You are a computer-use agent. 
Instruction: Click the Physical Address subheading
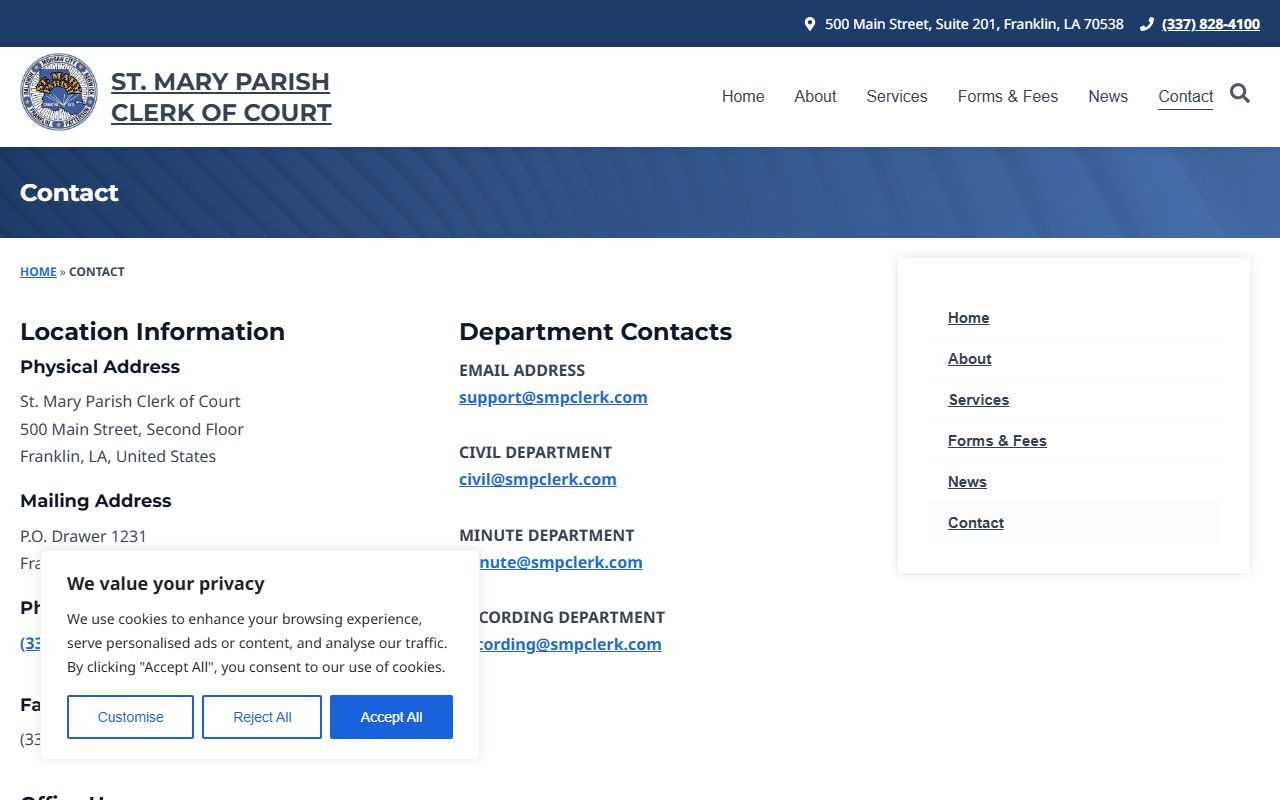100,367
